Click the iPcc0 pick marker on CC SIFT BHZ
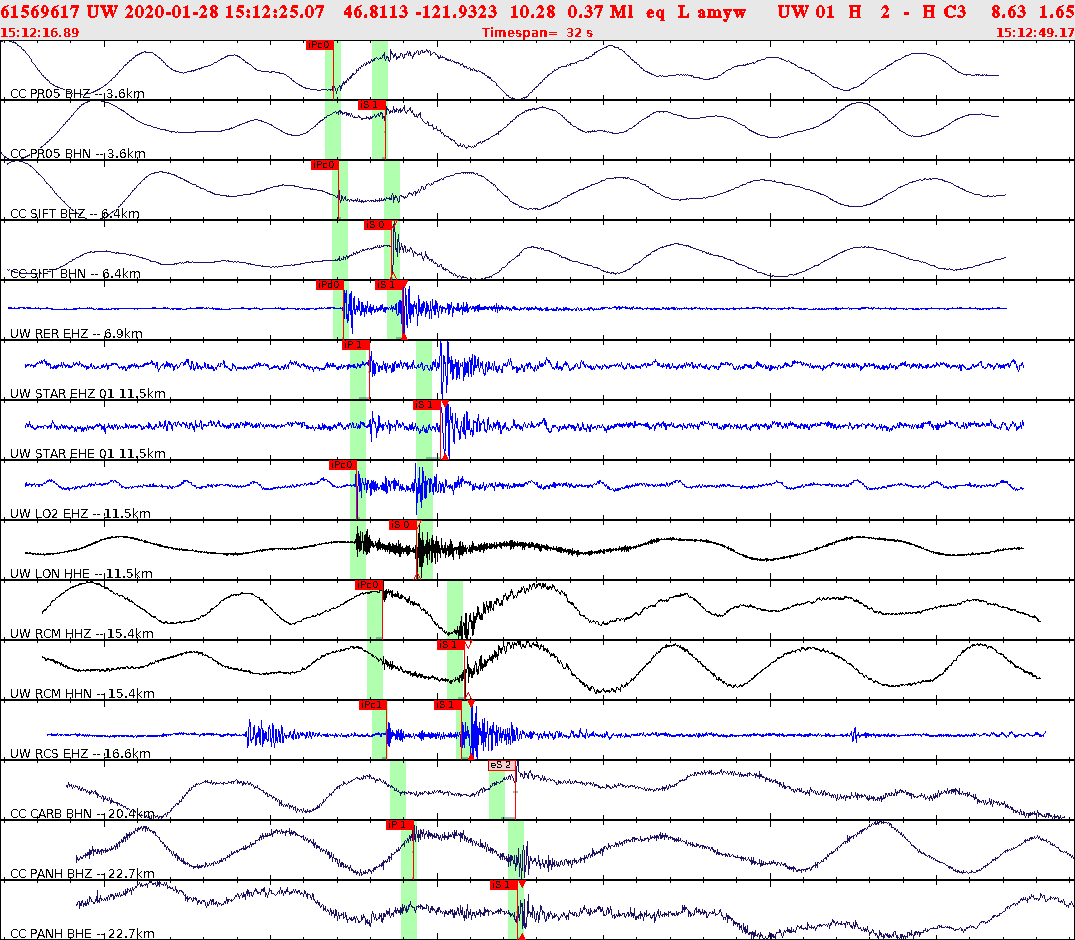This screenshot has height=940, width=1075. [x=324, y=164]
